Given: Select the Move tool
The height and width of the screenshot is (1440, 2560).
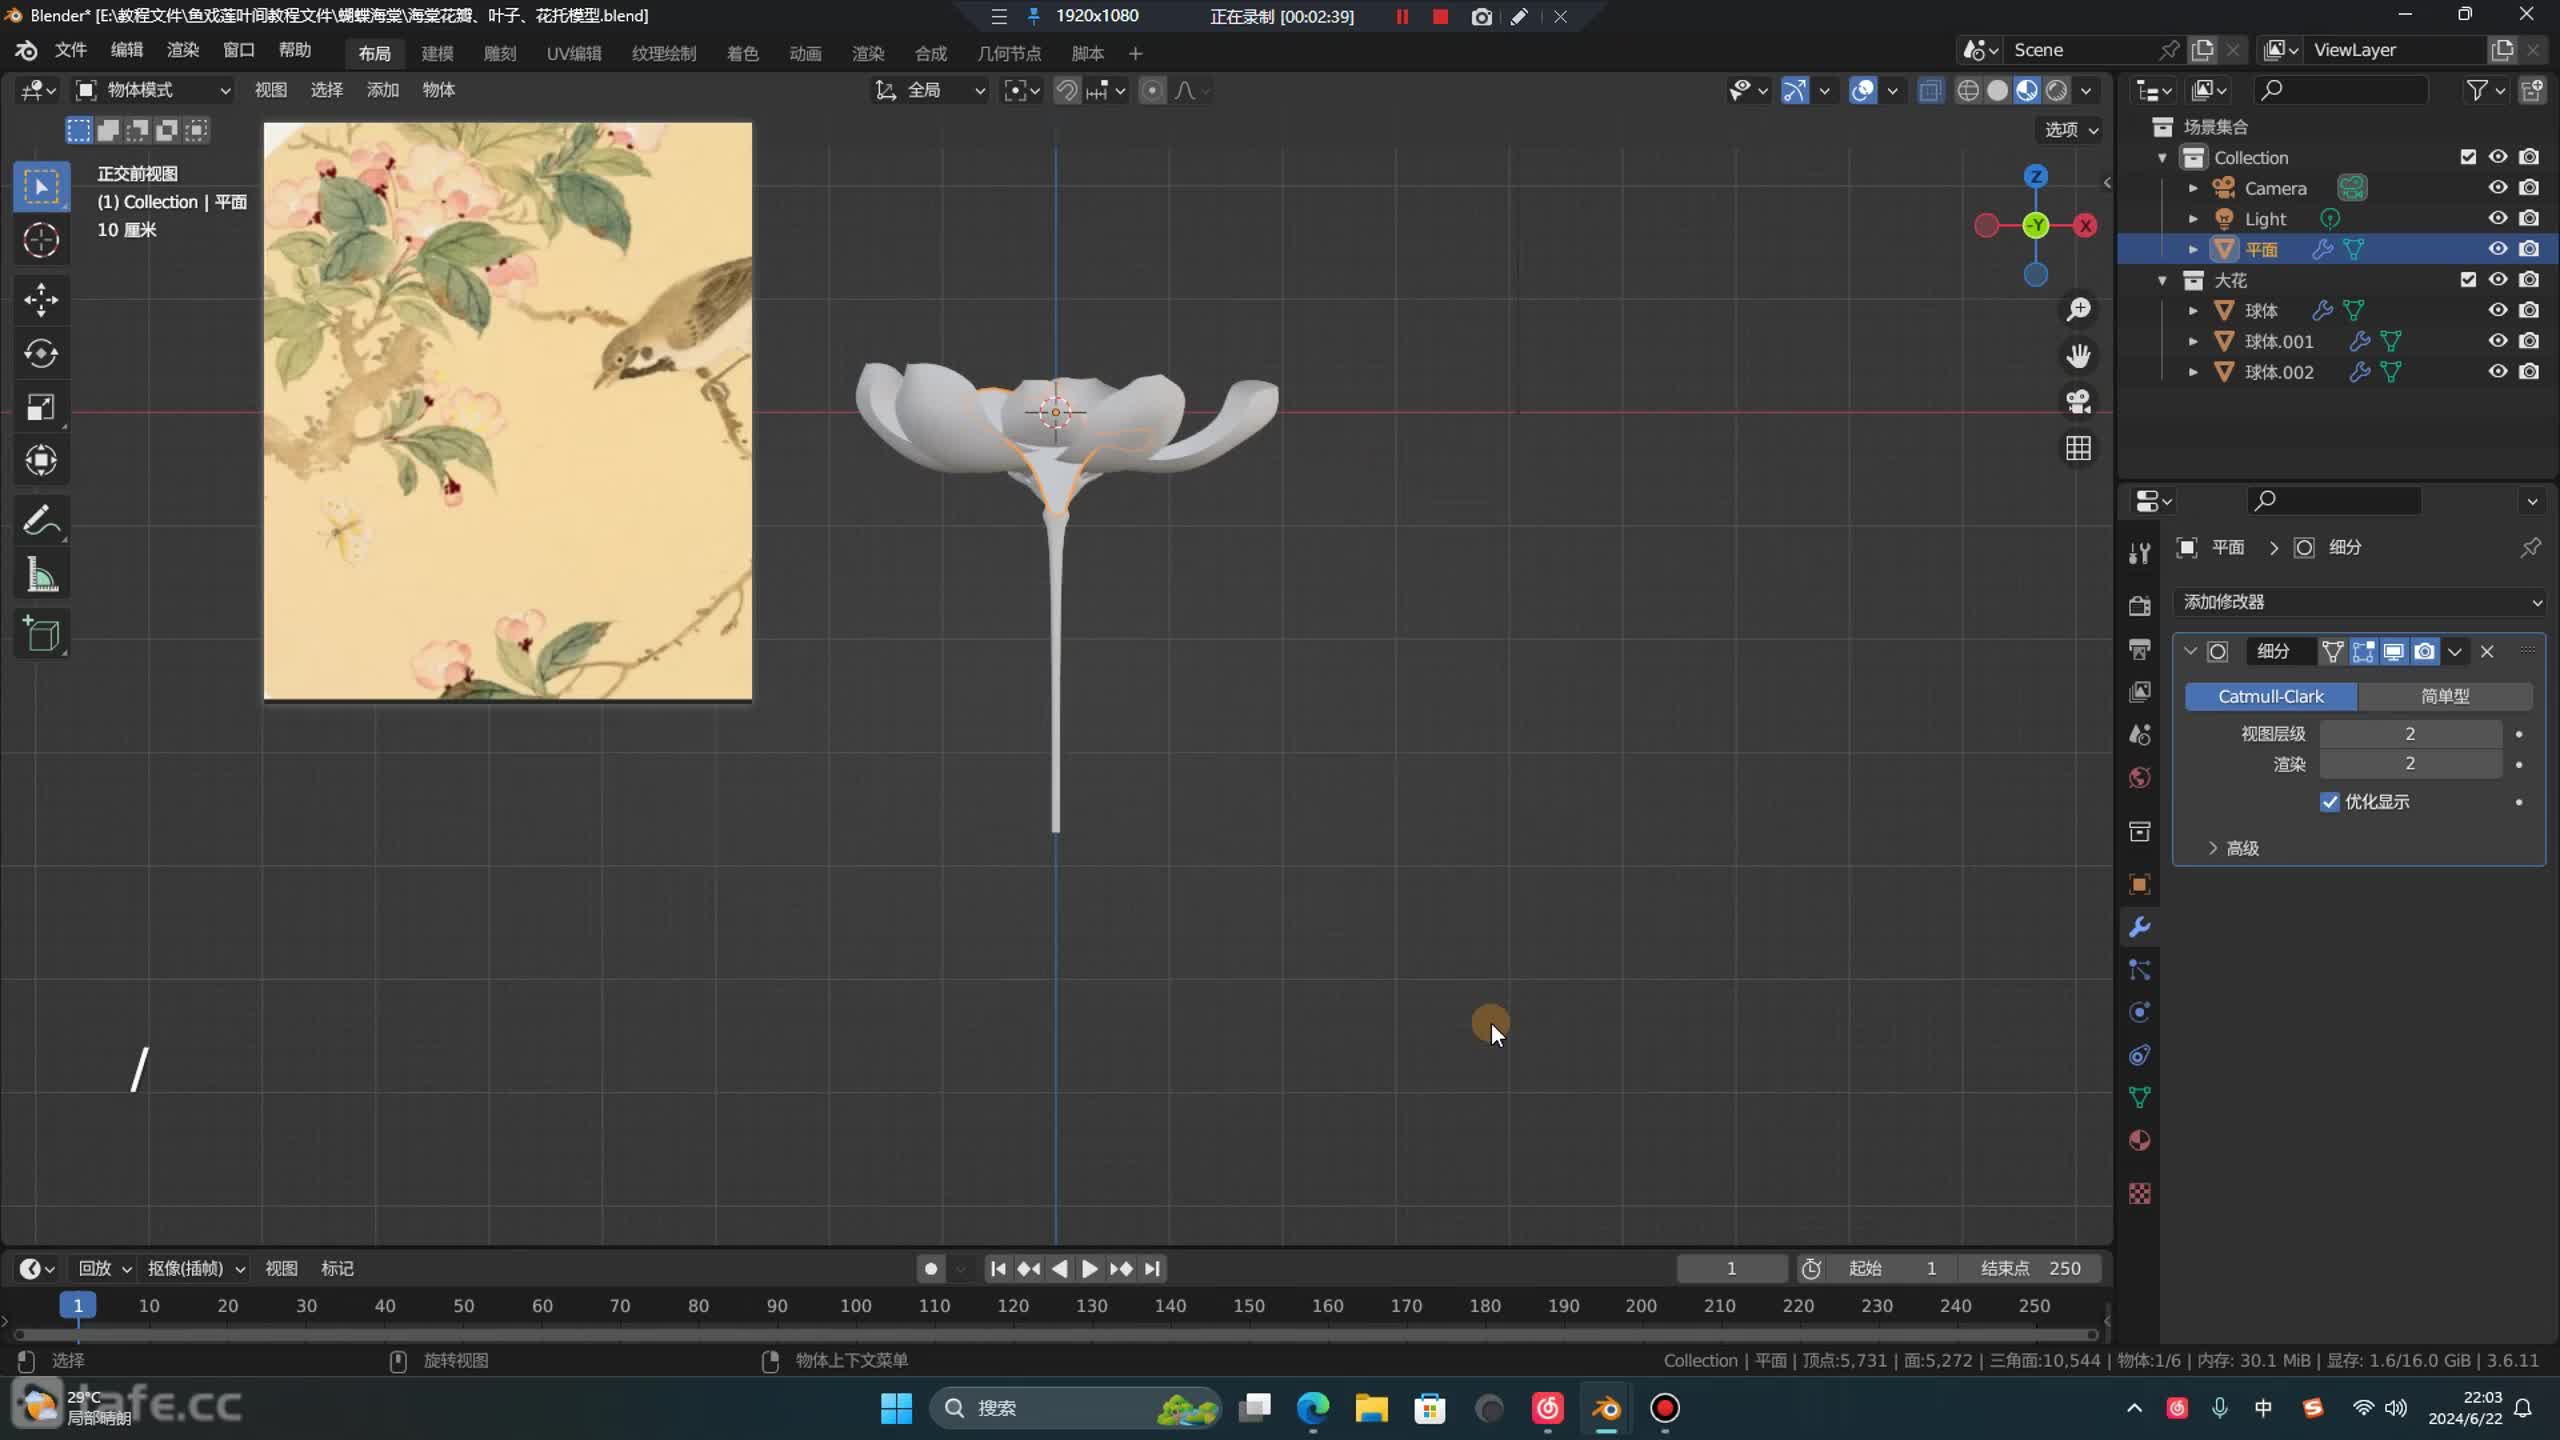Looking at the screenshot, I should click(x=41, y=299).
